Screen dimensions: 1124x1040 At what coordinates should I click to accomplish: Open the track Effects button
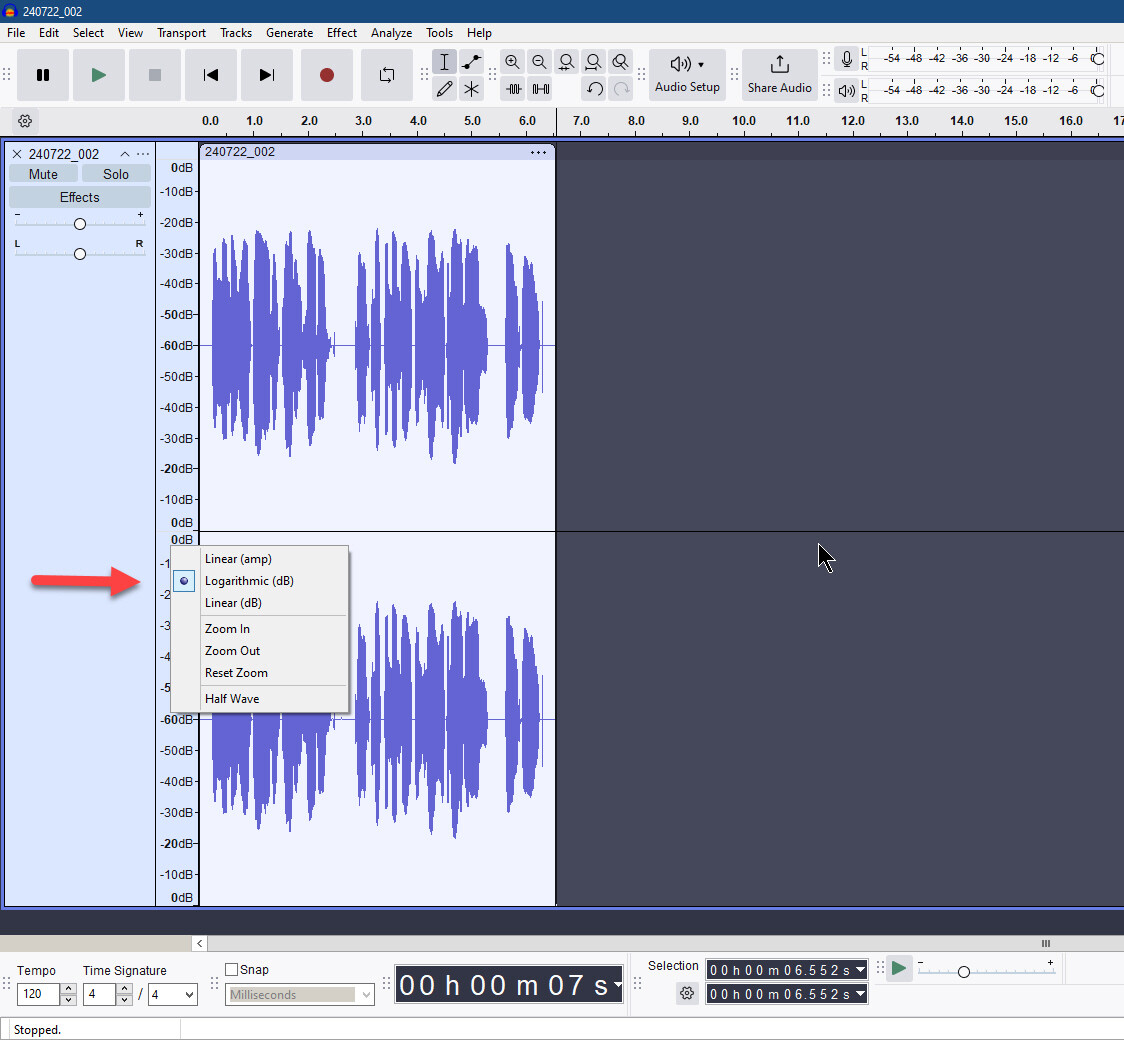click(80, 197)
